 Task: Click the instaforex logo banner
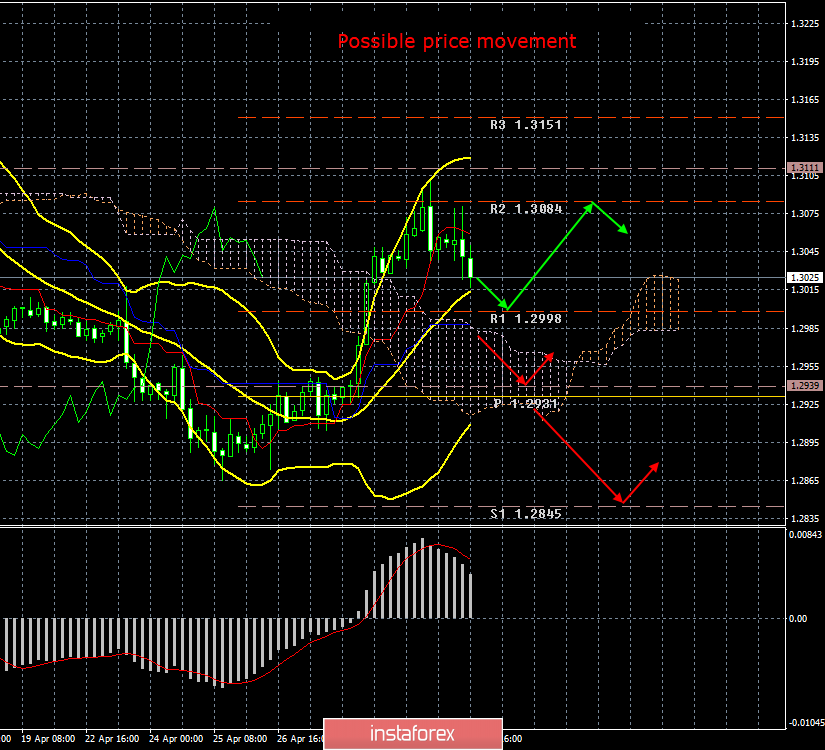tap(412, 734)
